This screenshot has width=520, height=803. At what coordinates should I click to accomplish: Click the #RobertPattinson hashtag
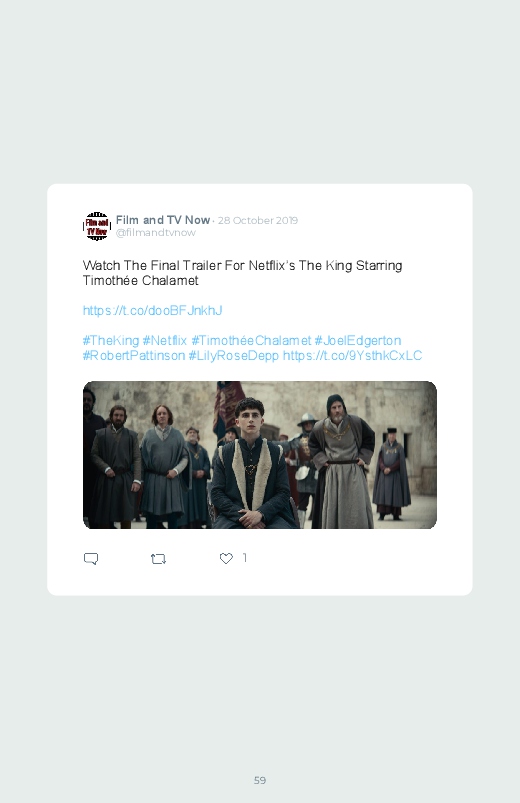click(134, 355)
